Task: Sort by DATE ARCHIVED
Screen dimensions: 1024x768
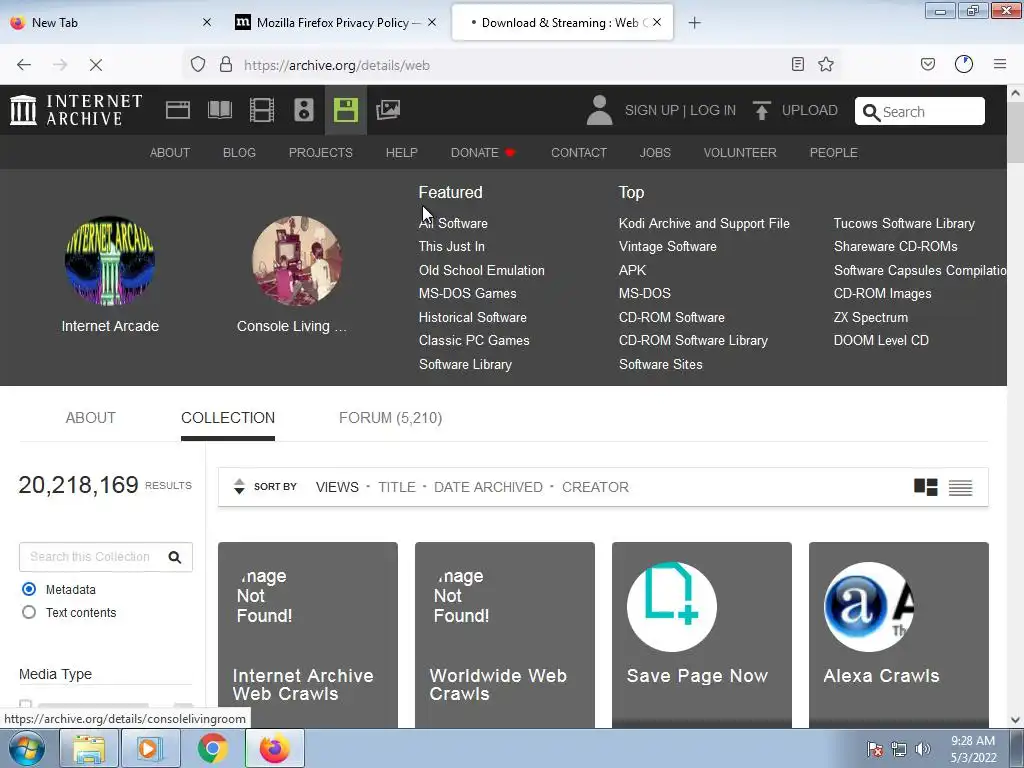Action: pyautogui.click(x=488, y=487)
